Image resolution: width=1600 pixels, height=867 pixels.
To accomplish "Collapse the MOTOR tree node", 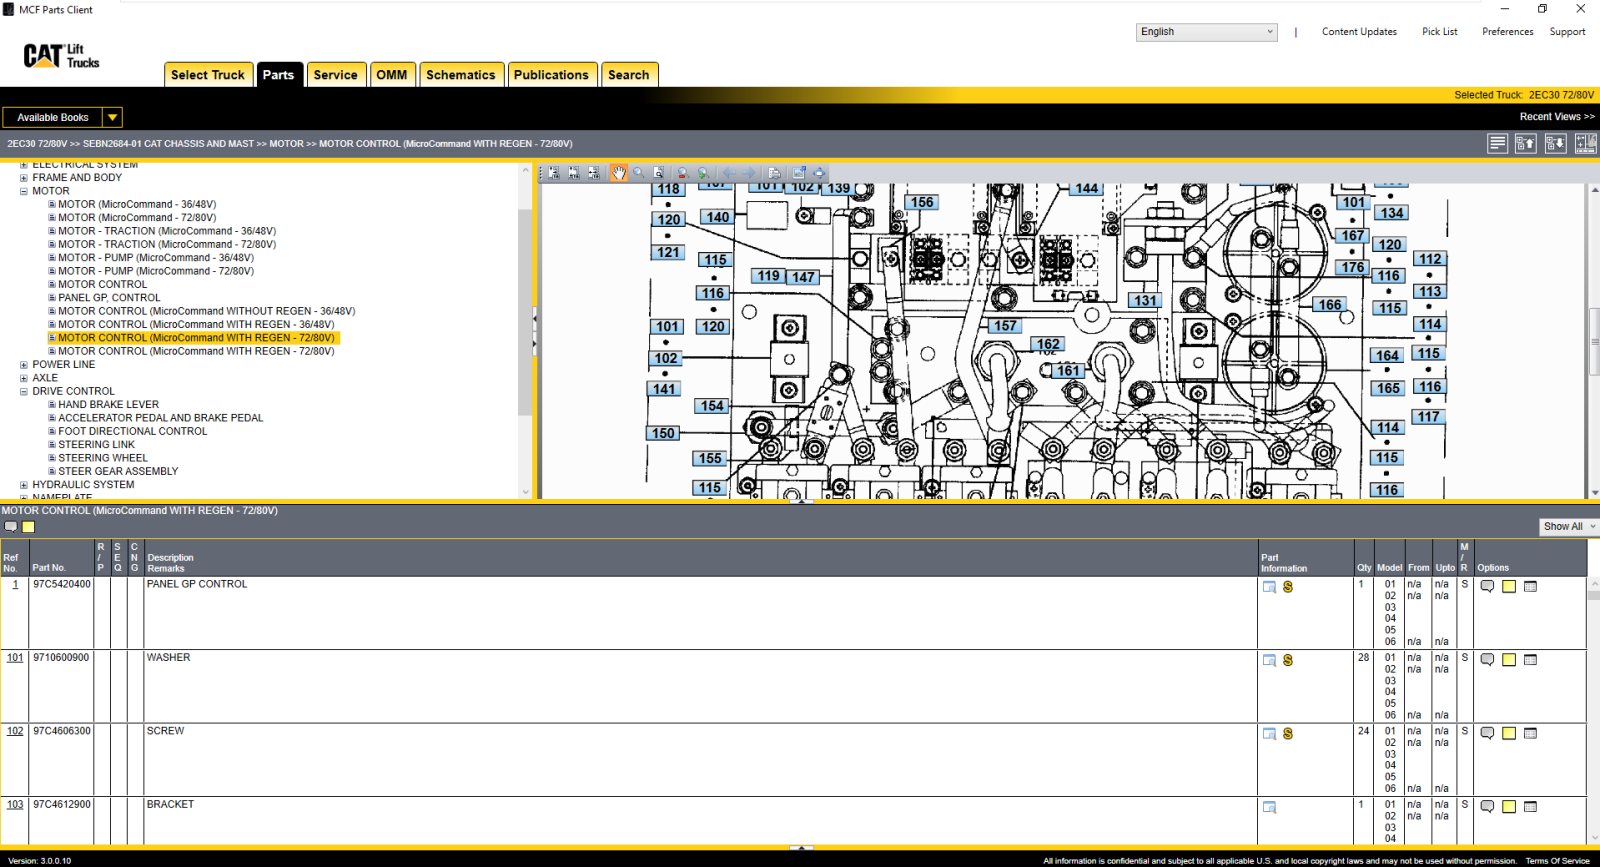I will pos(24,191).
